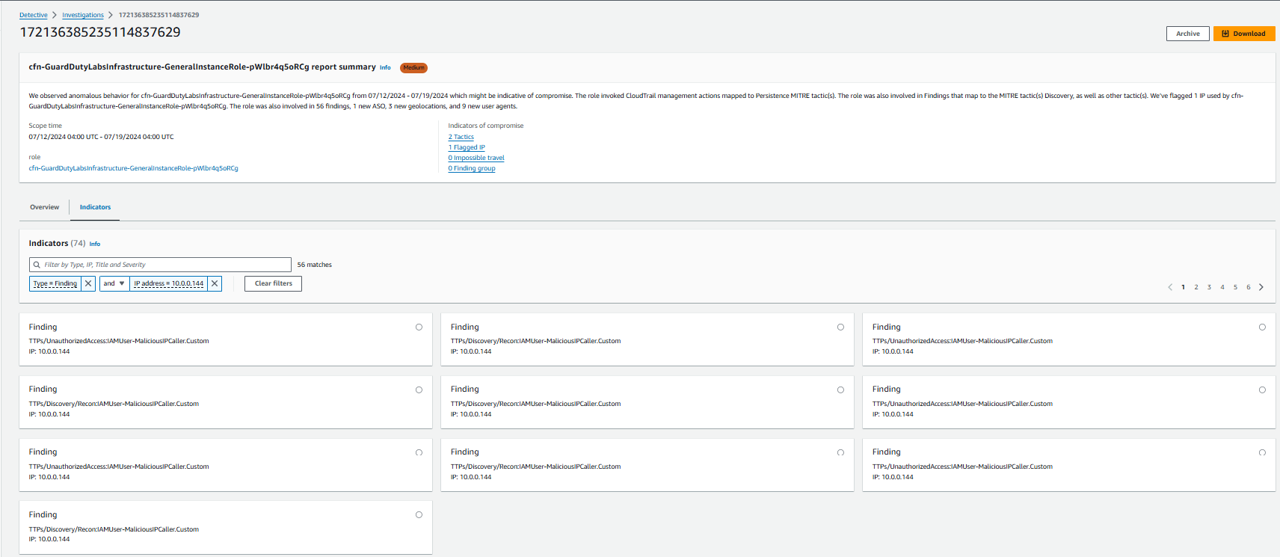1280x557 pixels.
Task: Click the investigation ID heading 172136385235114837629
Action: pos(100,33)
